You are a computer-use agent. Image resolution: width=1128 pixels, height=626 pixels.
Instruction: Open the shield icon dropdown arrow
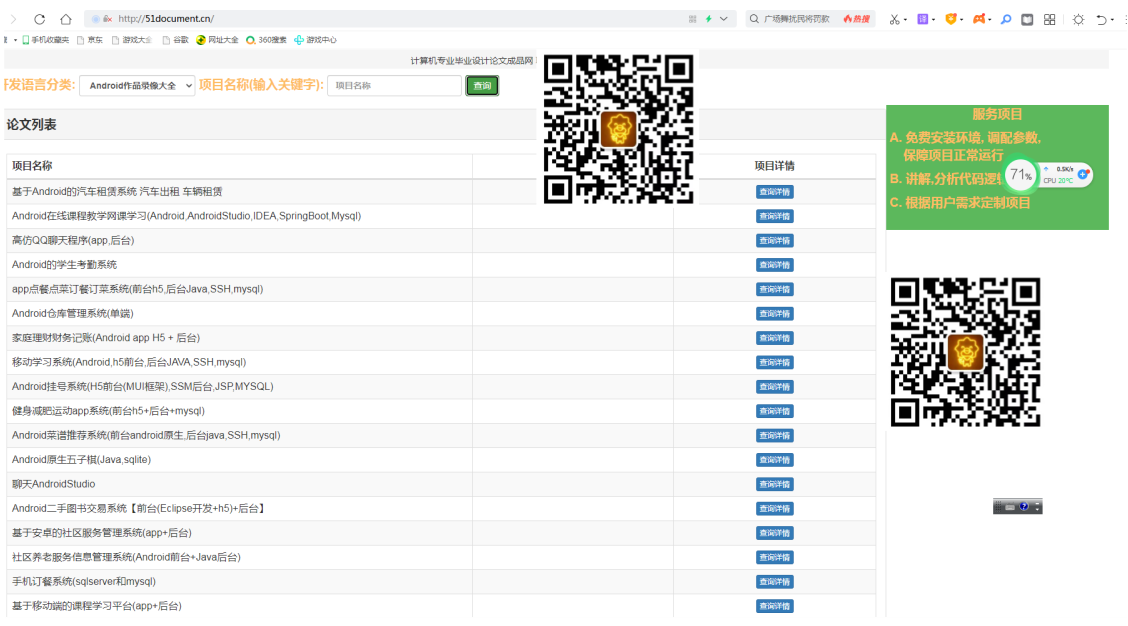[x=961, y=20]
